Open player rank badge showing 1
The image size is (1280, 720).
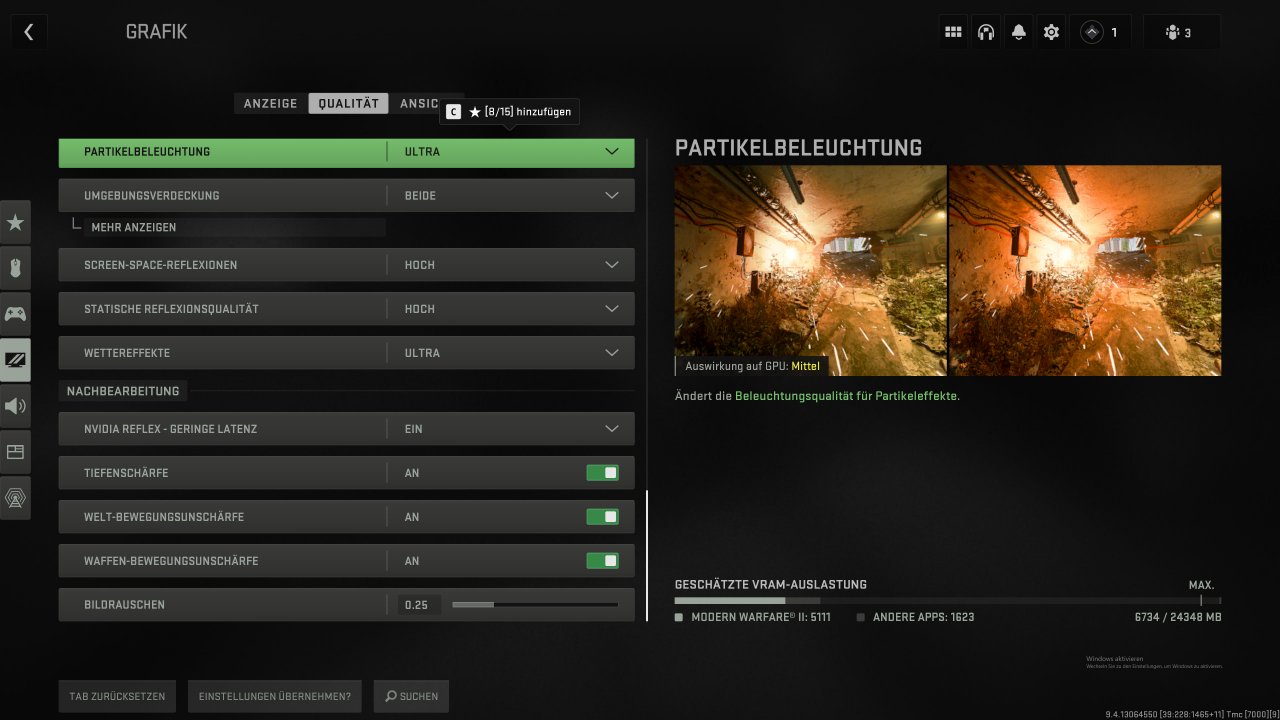pyautogui.click(x=1101, y=32)
